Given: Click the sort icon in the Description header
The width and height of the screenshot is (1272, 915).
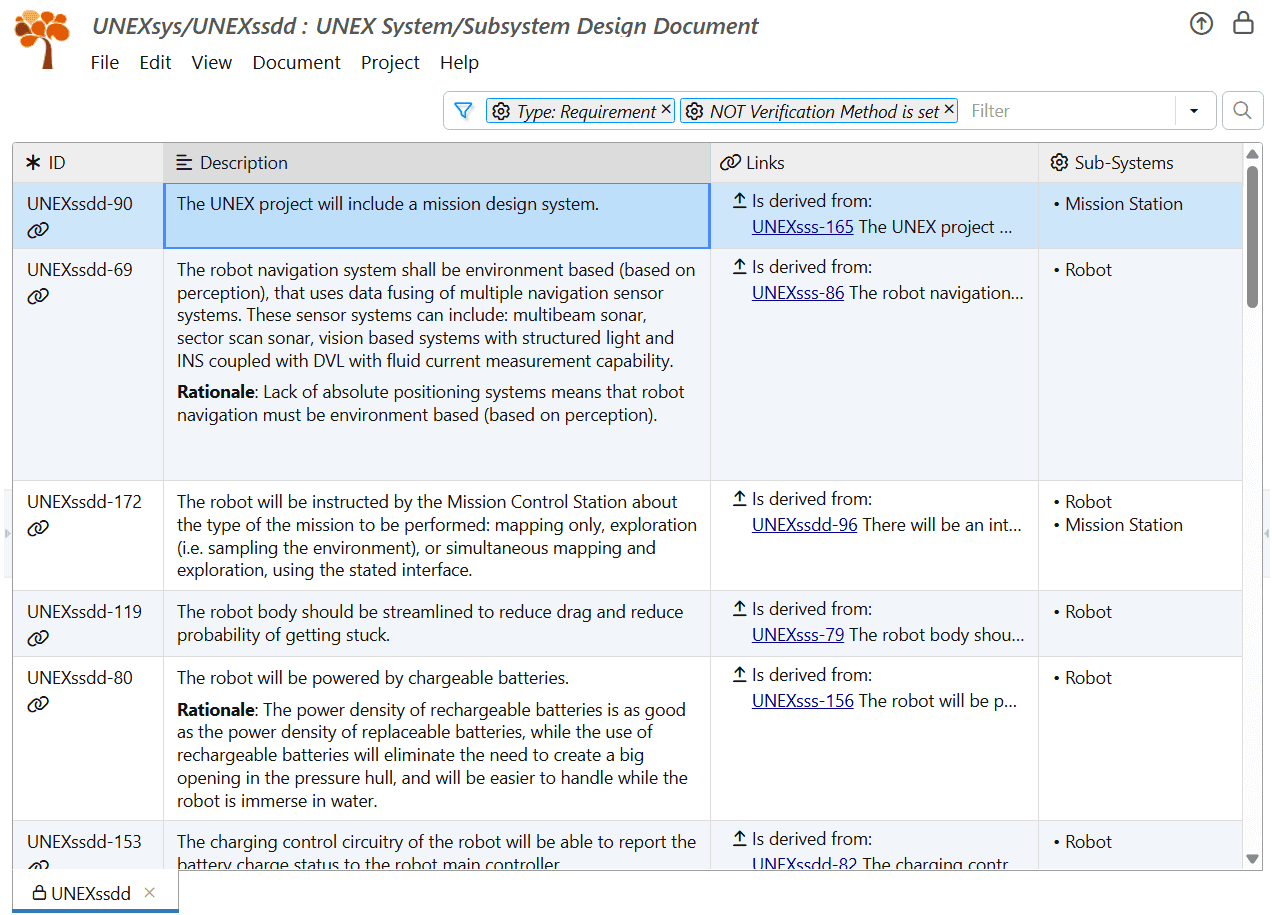Looking at the screenshot, I should (182, 162).
